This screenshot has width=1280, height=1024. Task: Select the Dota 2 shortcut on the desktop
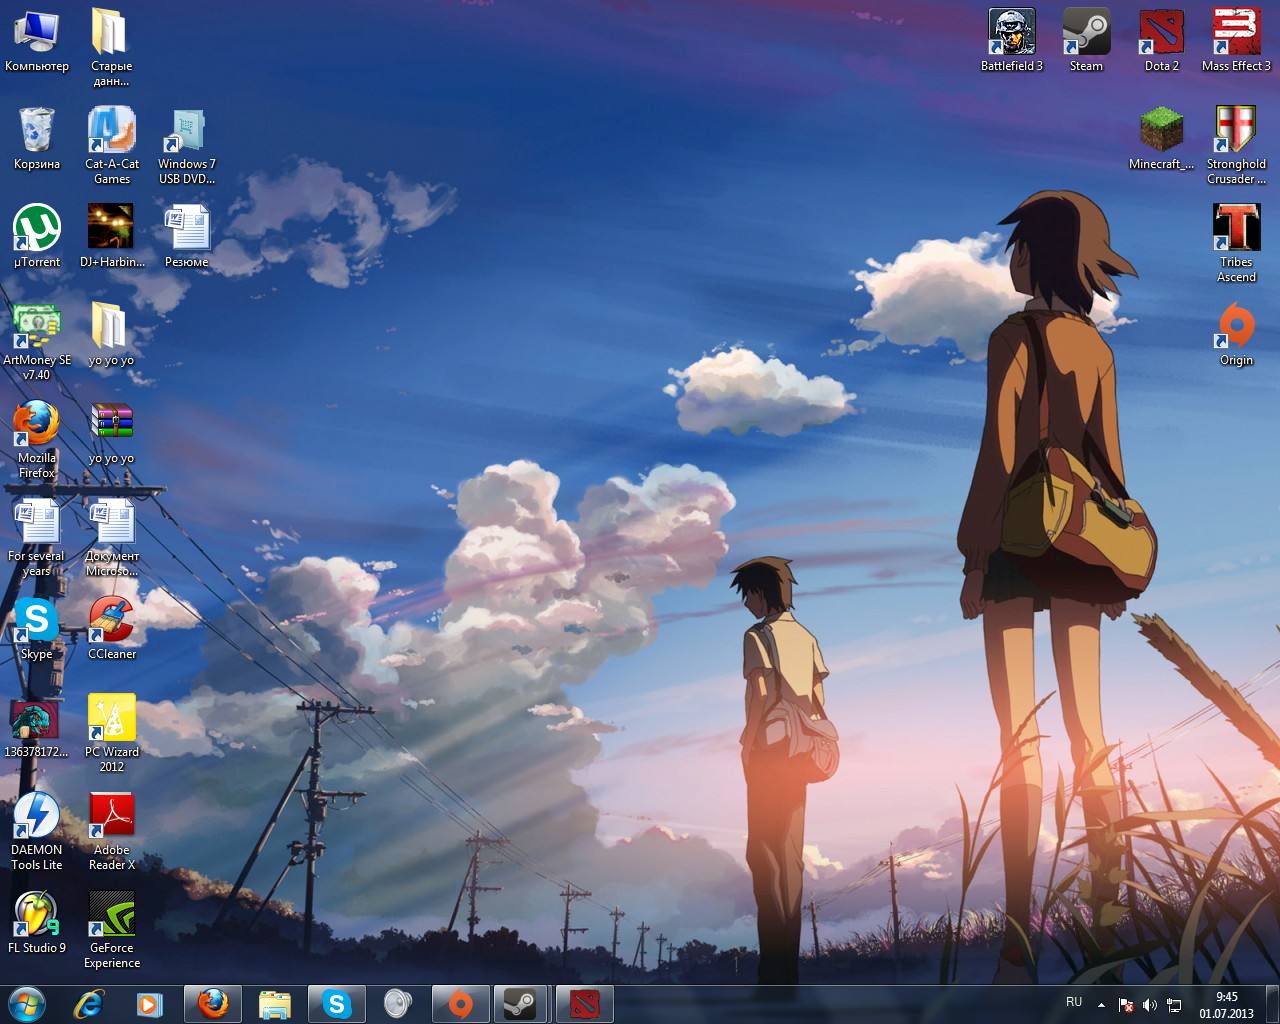tap(1162, 41)
